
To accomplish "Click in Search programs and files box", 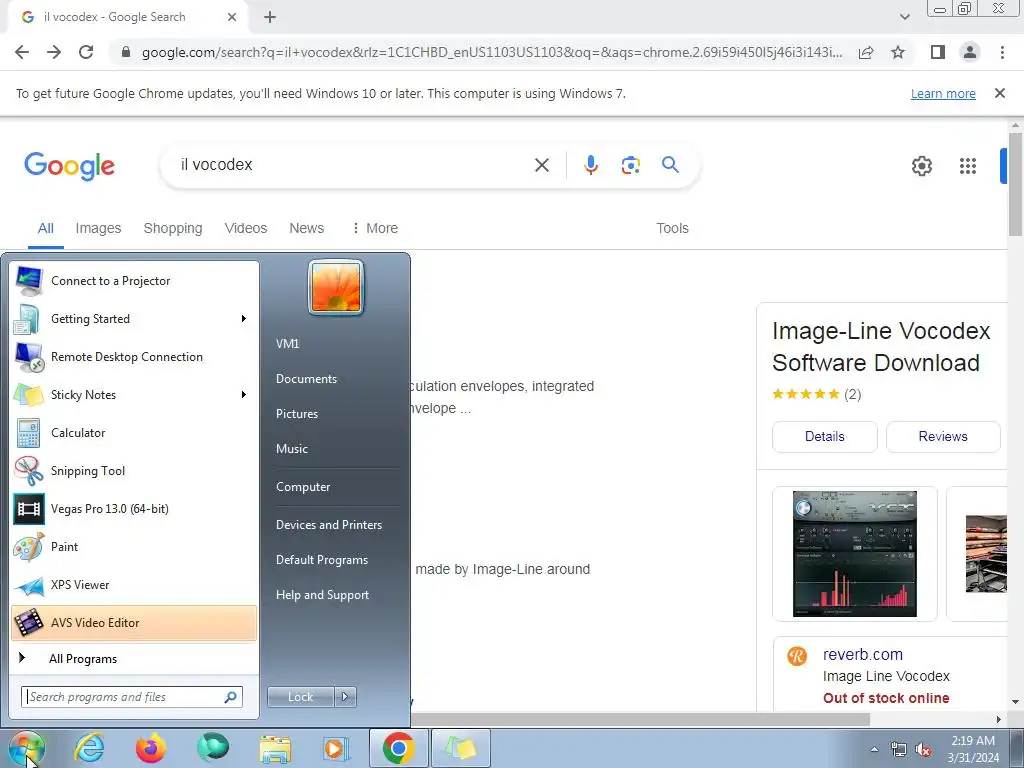I will pyautogui.click(x=131, y=697).
